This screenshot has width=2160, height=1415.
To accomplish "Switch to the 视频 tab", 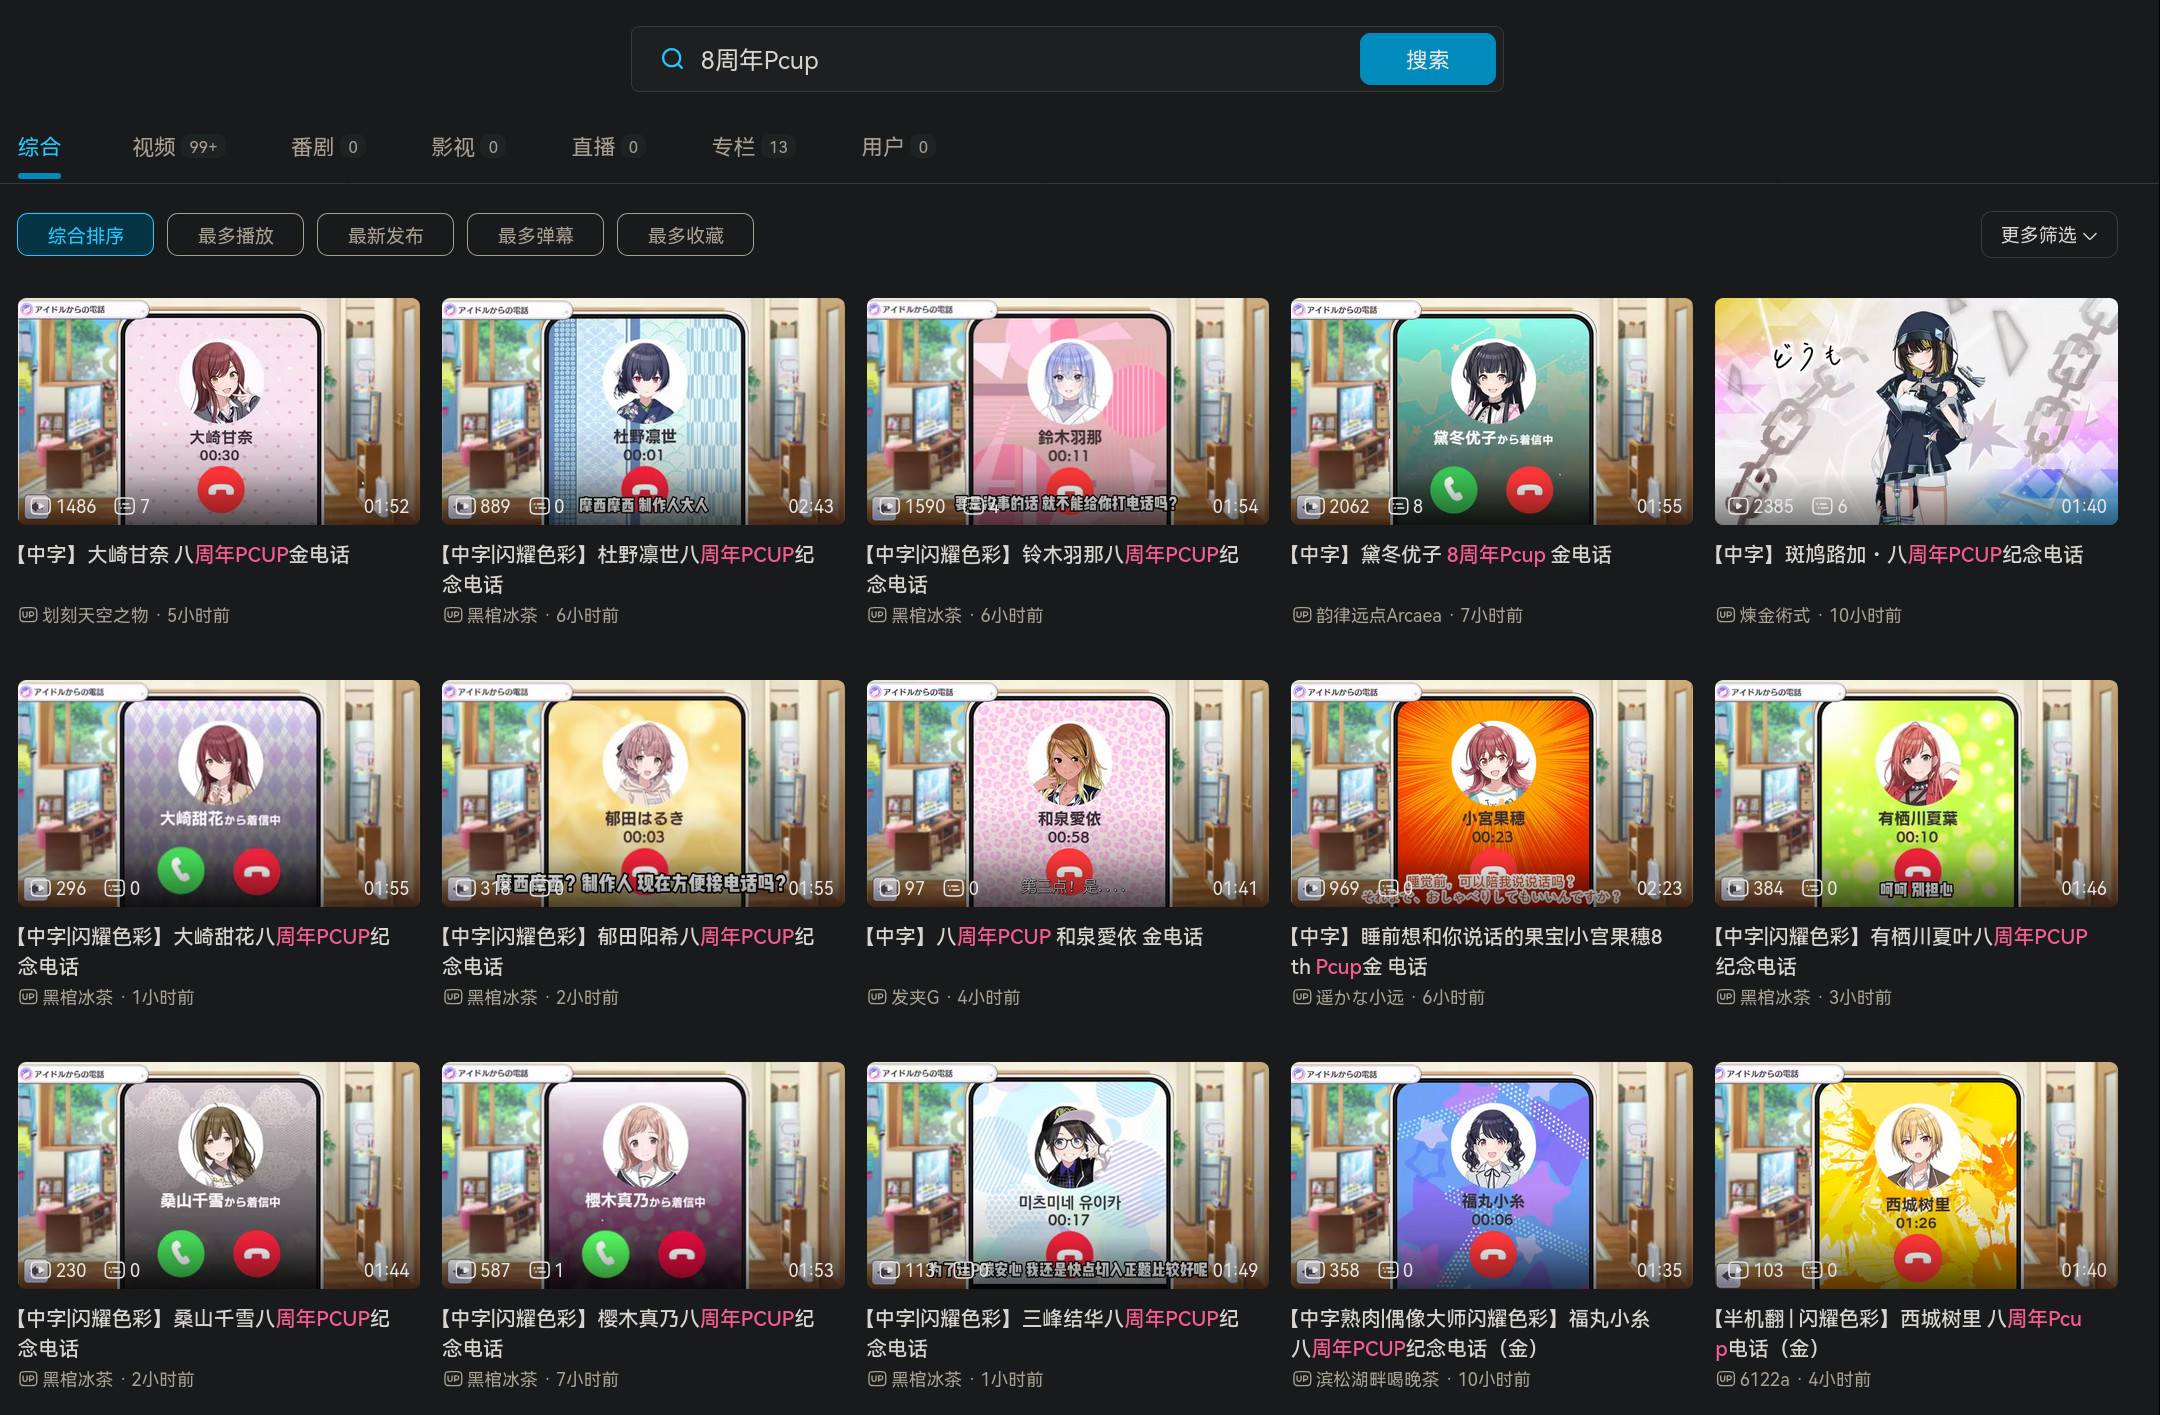I will click(154, 147).
